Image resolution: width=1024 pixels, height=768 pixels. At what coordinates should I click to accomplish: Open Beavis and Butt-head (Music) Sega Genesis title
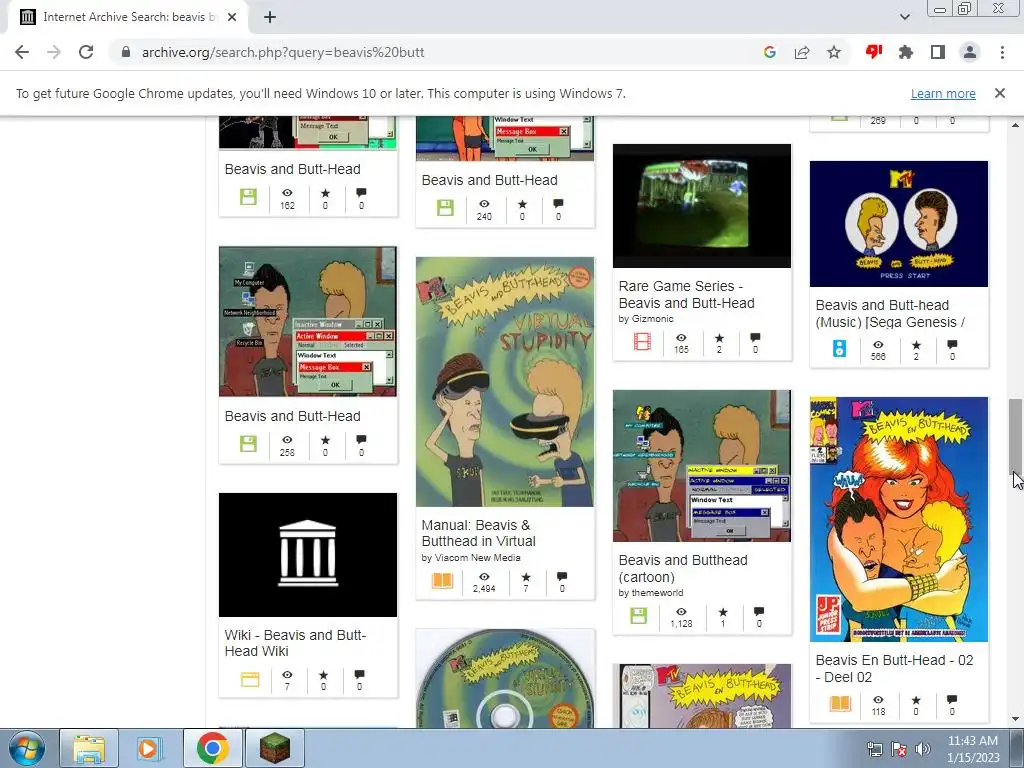890,313
